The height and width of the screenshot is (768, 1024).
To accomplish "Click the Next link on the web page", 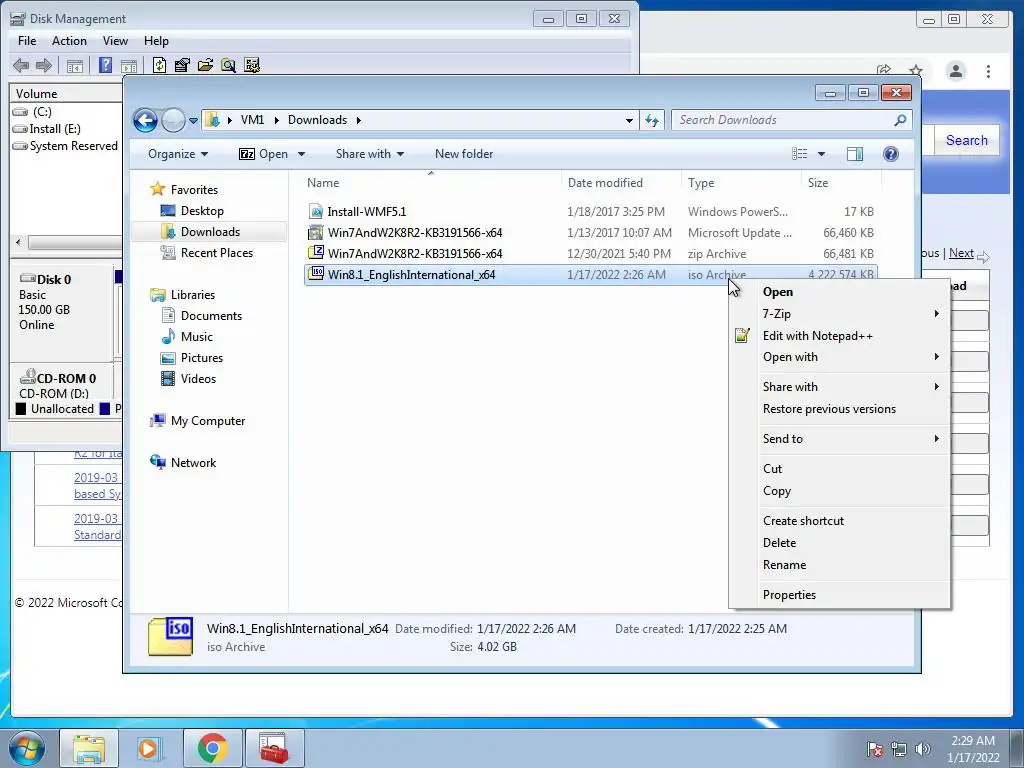I will tap(961, 253).
